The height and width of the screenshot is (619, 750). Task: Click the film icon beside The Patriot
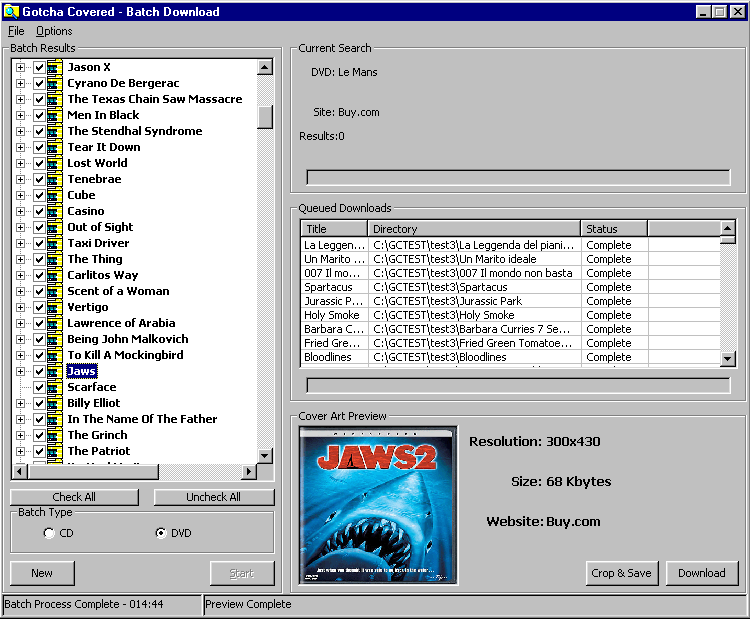pos(55,451)
